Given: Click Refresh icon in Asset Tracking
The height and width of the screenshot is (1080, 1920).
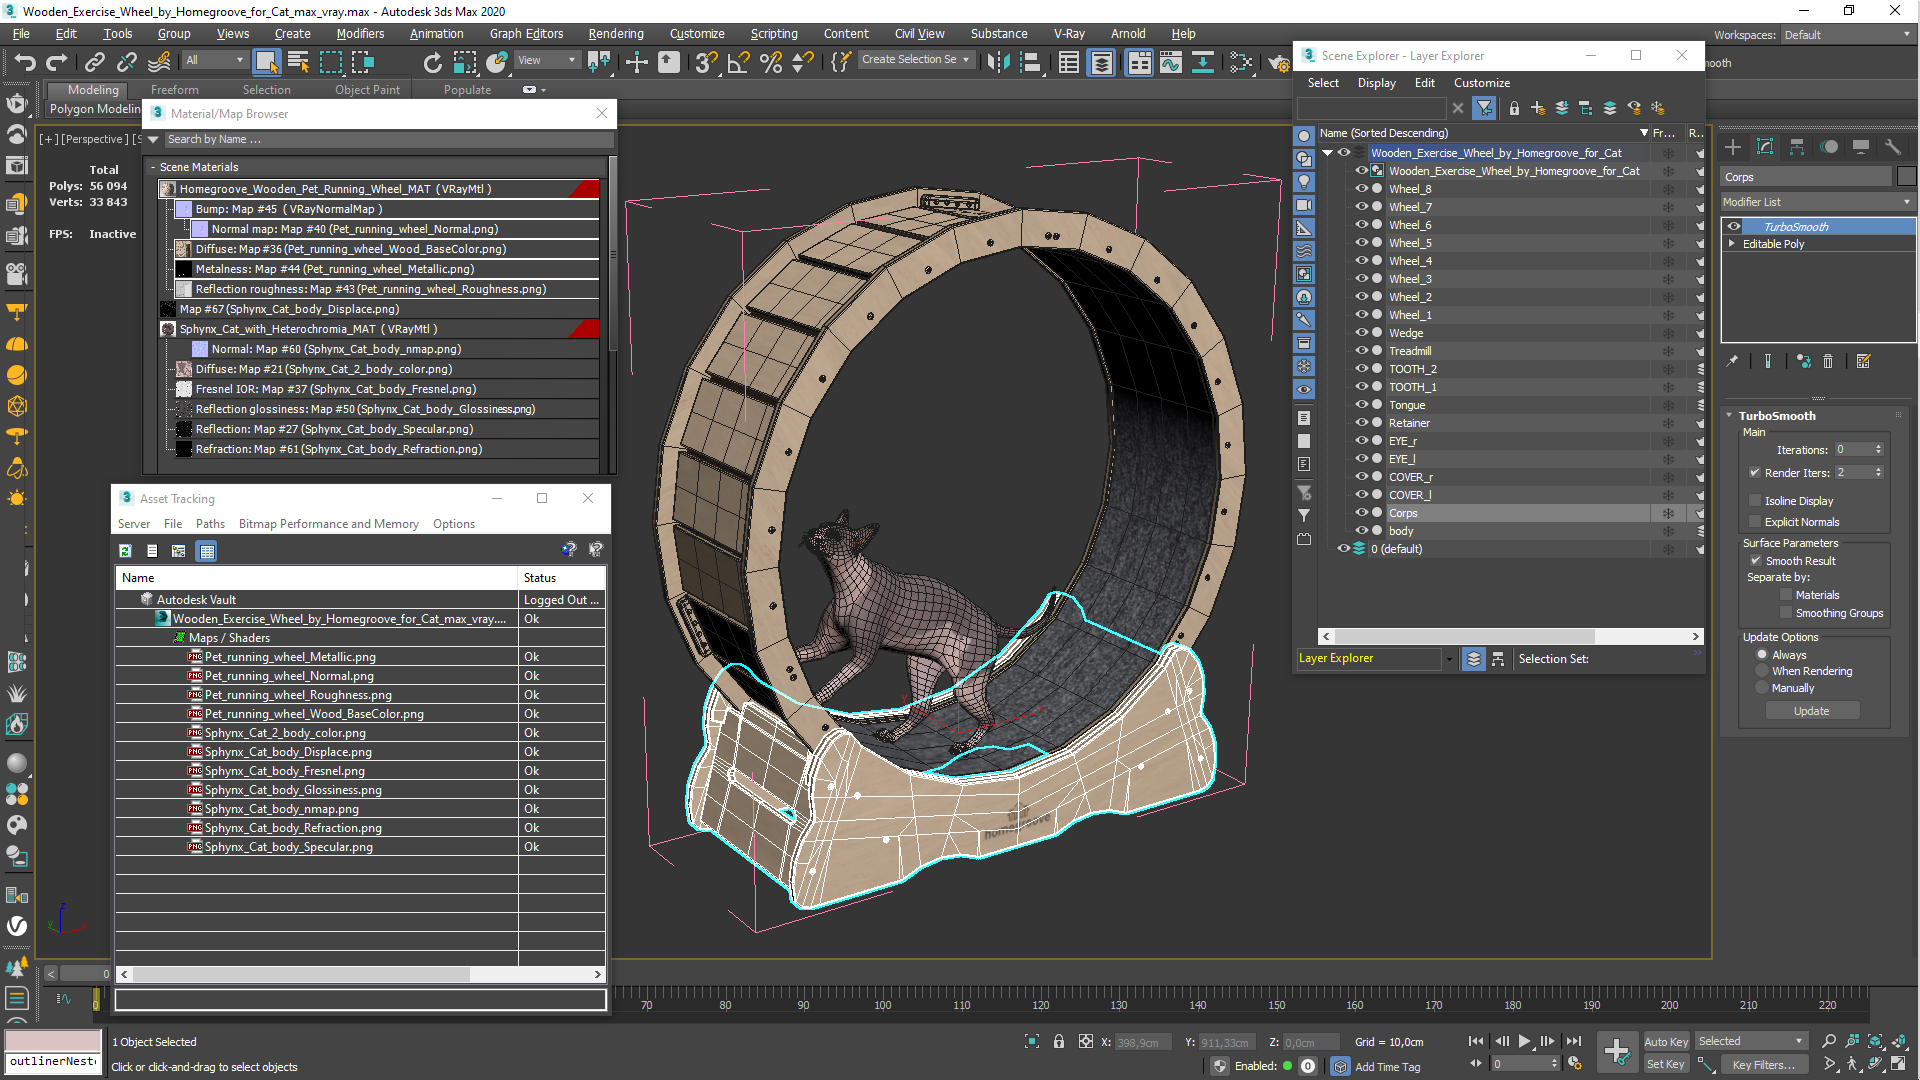Looking at the screenshot, I should [x=125, y=551].
